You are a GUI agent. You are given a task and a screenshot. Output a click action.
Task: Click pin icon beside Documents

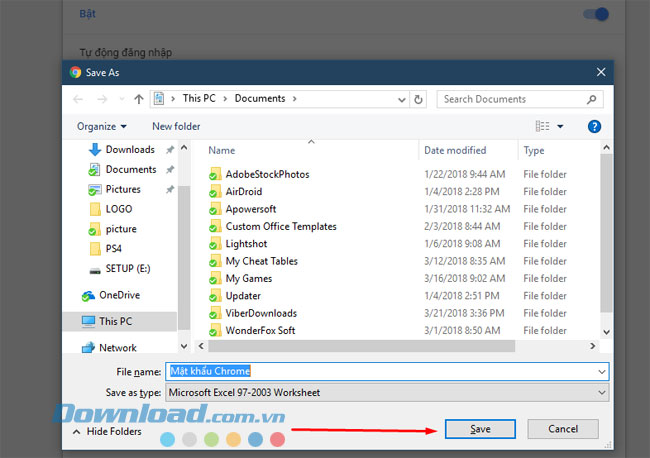170,170
